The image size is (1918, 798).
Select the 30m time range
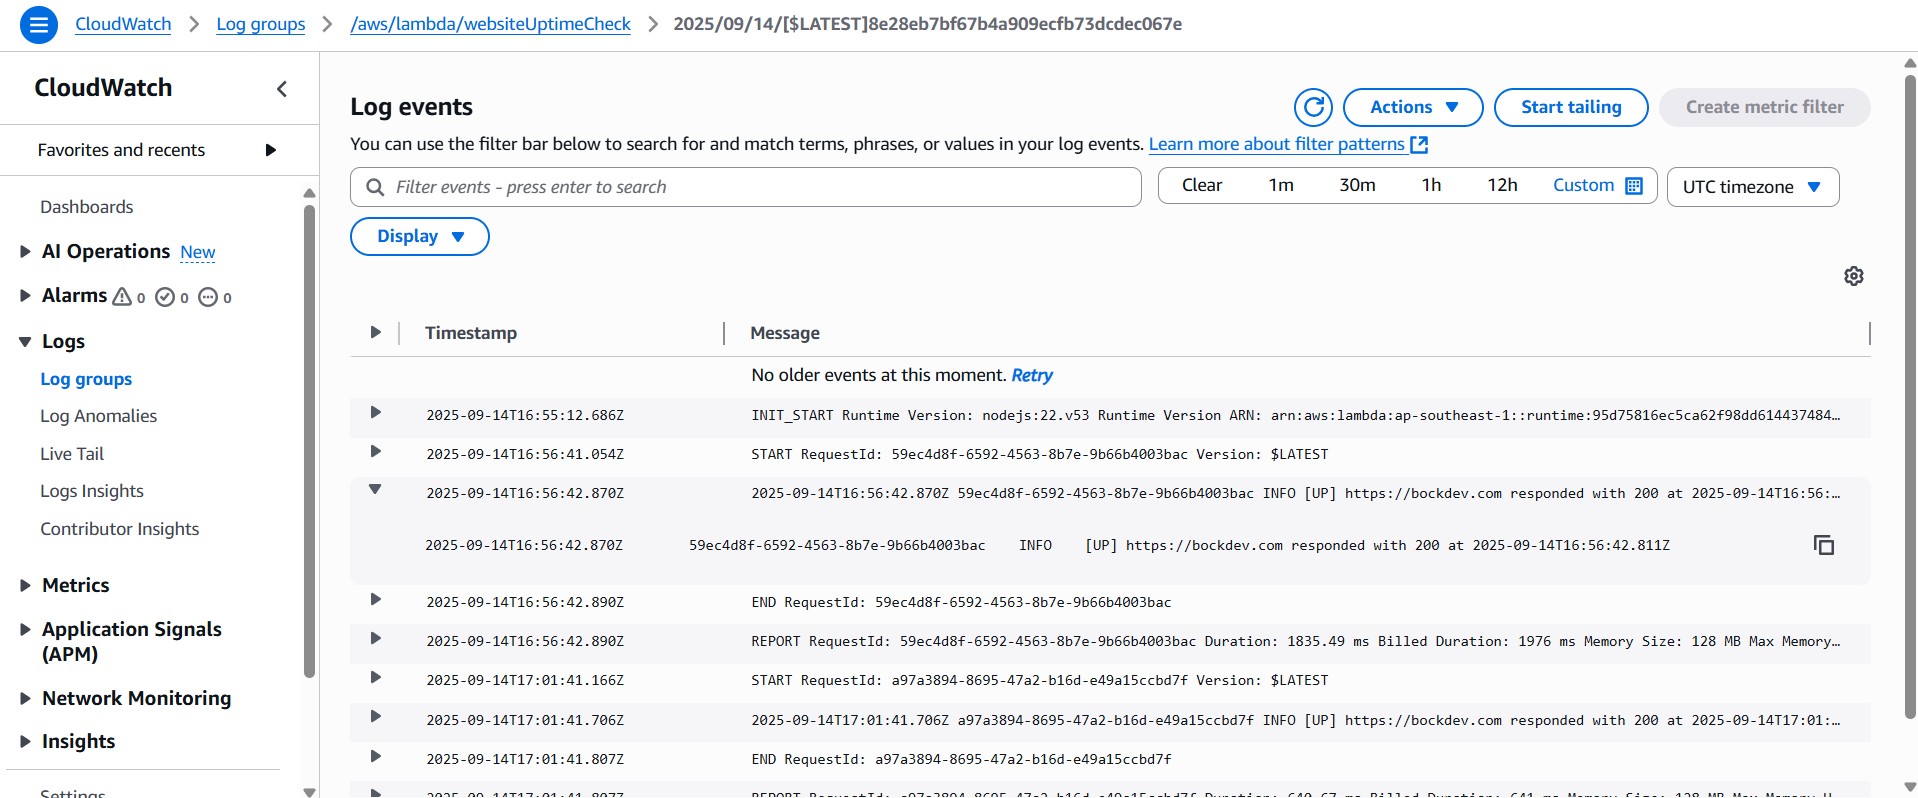click(1357, 186)
